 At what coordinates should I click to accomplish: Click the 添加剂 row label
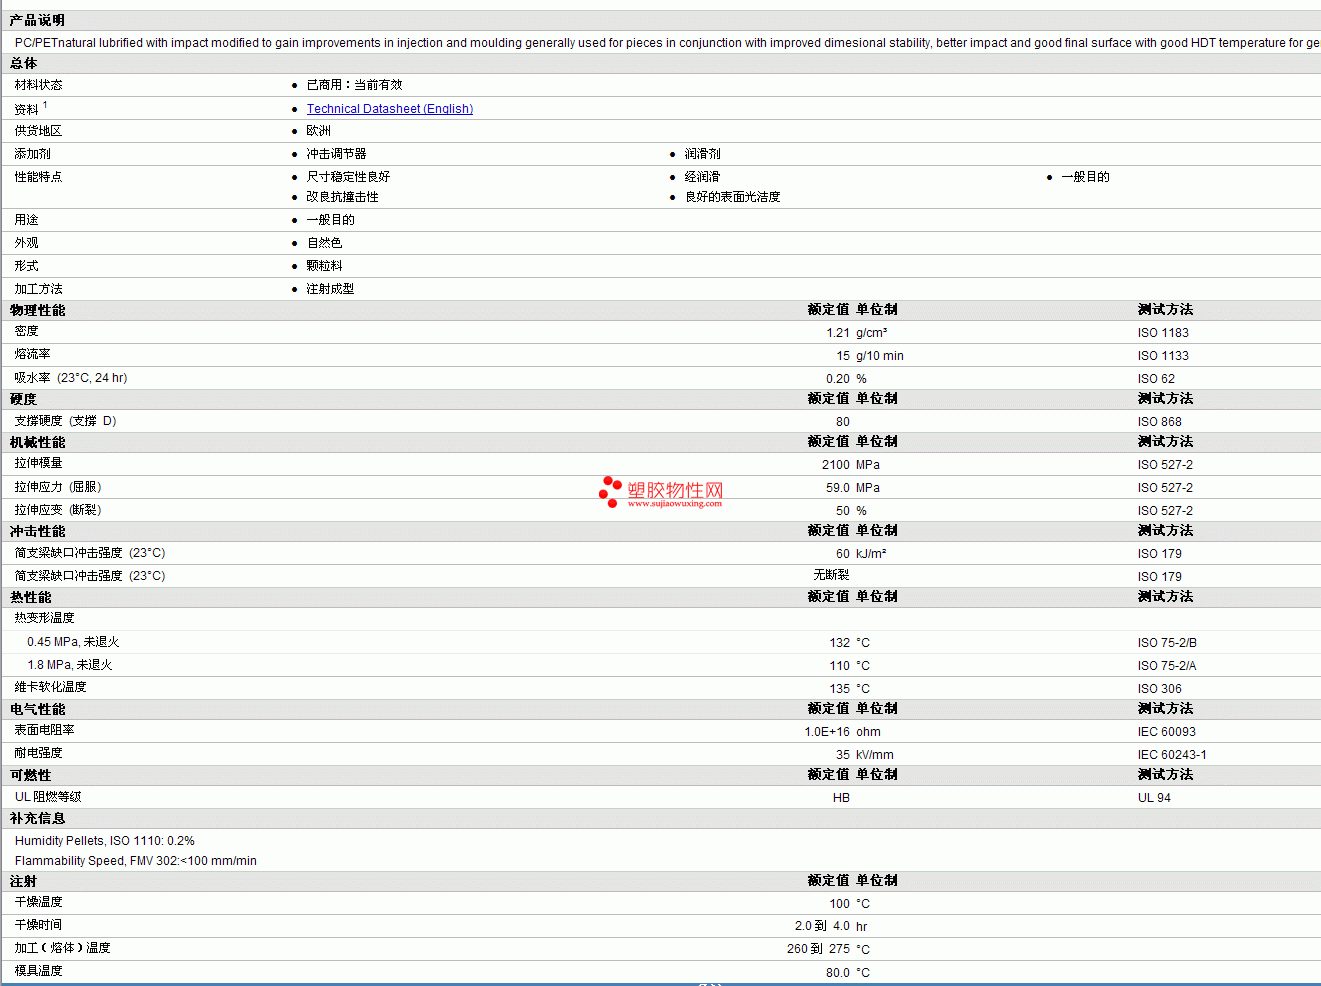(x=33, y=154)
